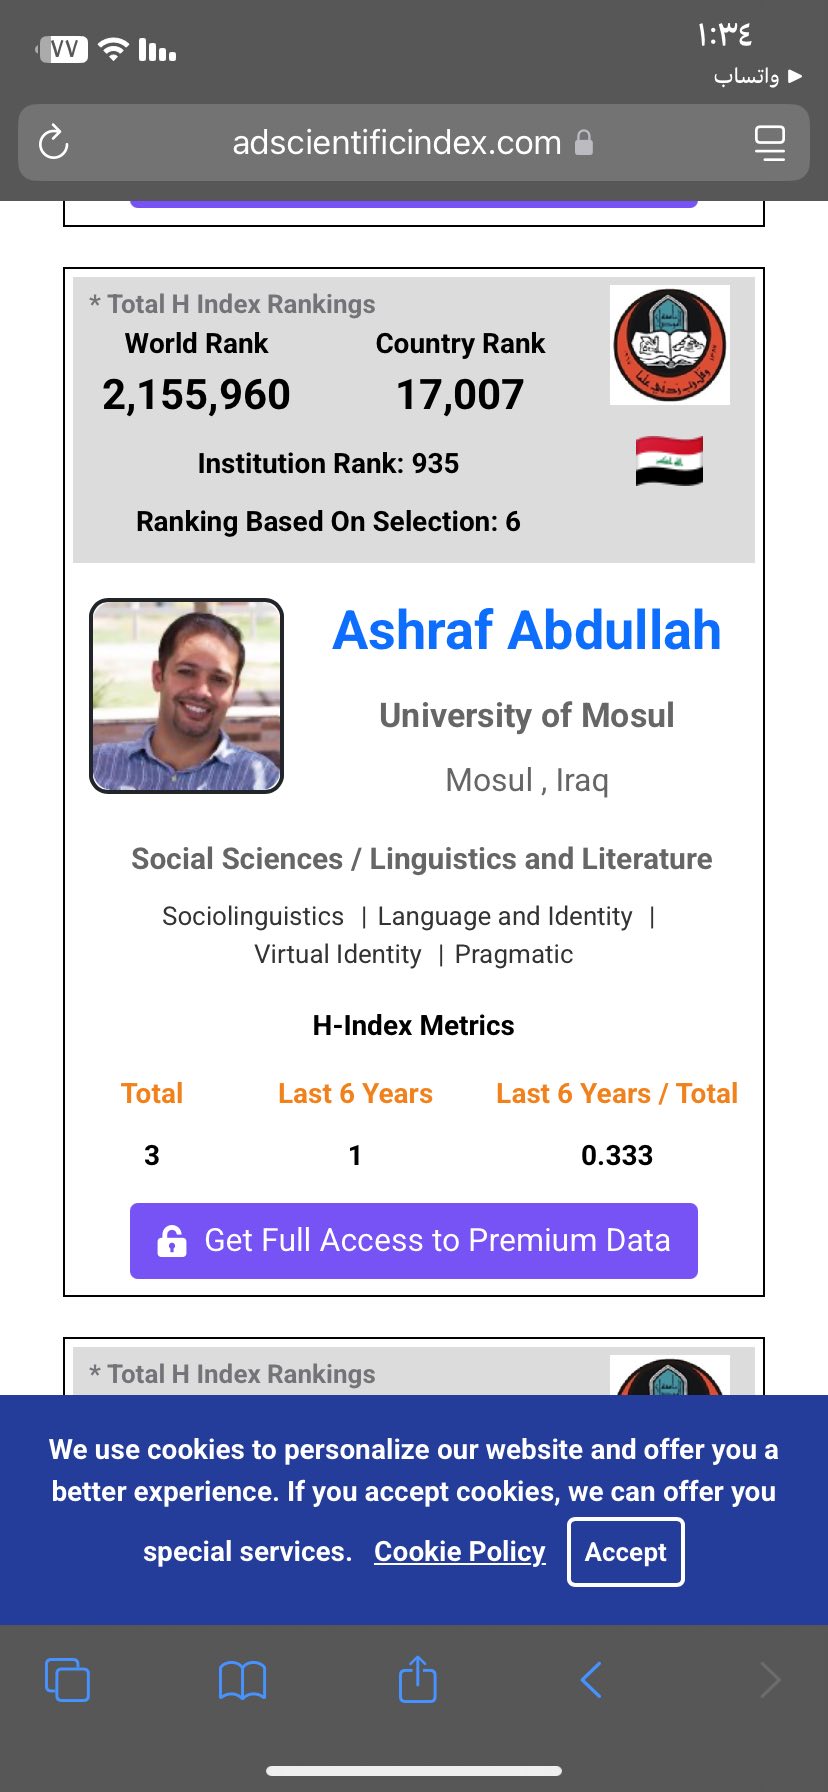Open Safari tabs overview icon
828x1792 pixels.
pos(67,1679)
